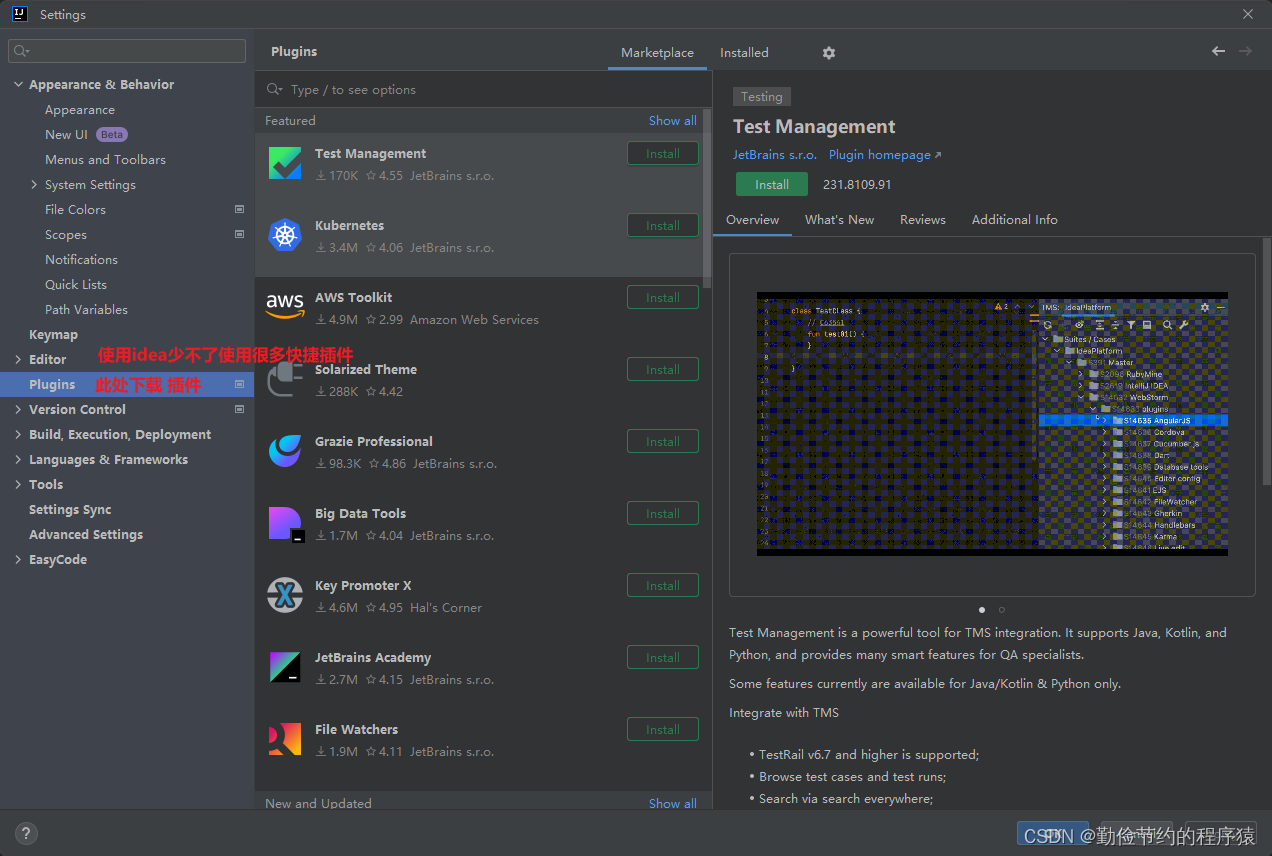Click the plugin search field
The image size is (1272, 856).
[483, 90]
